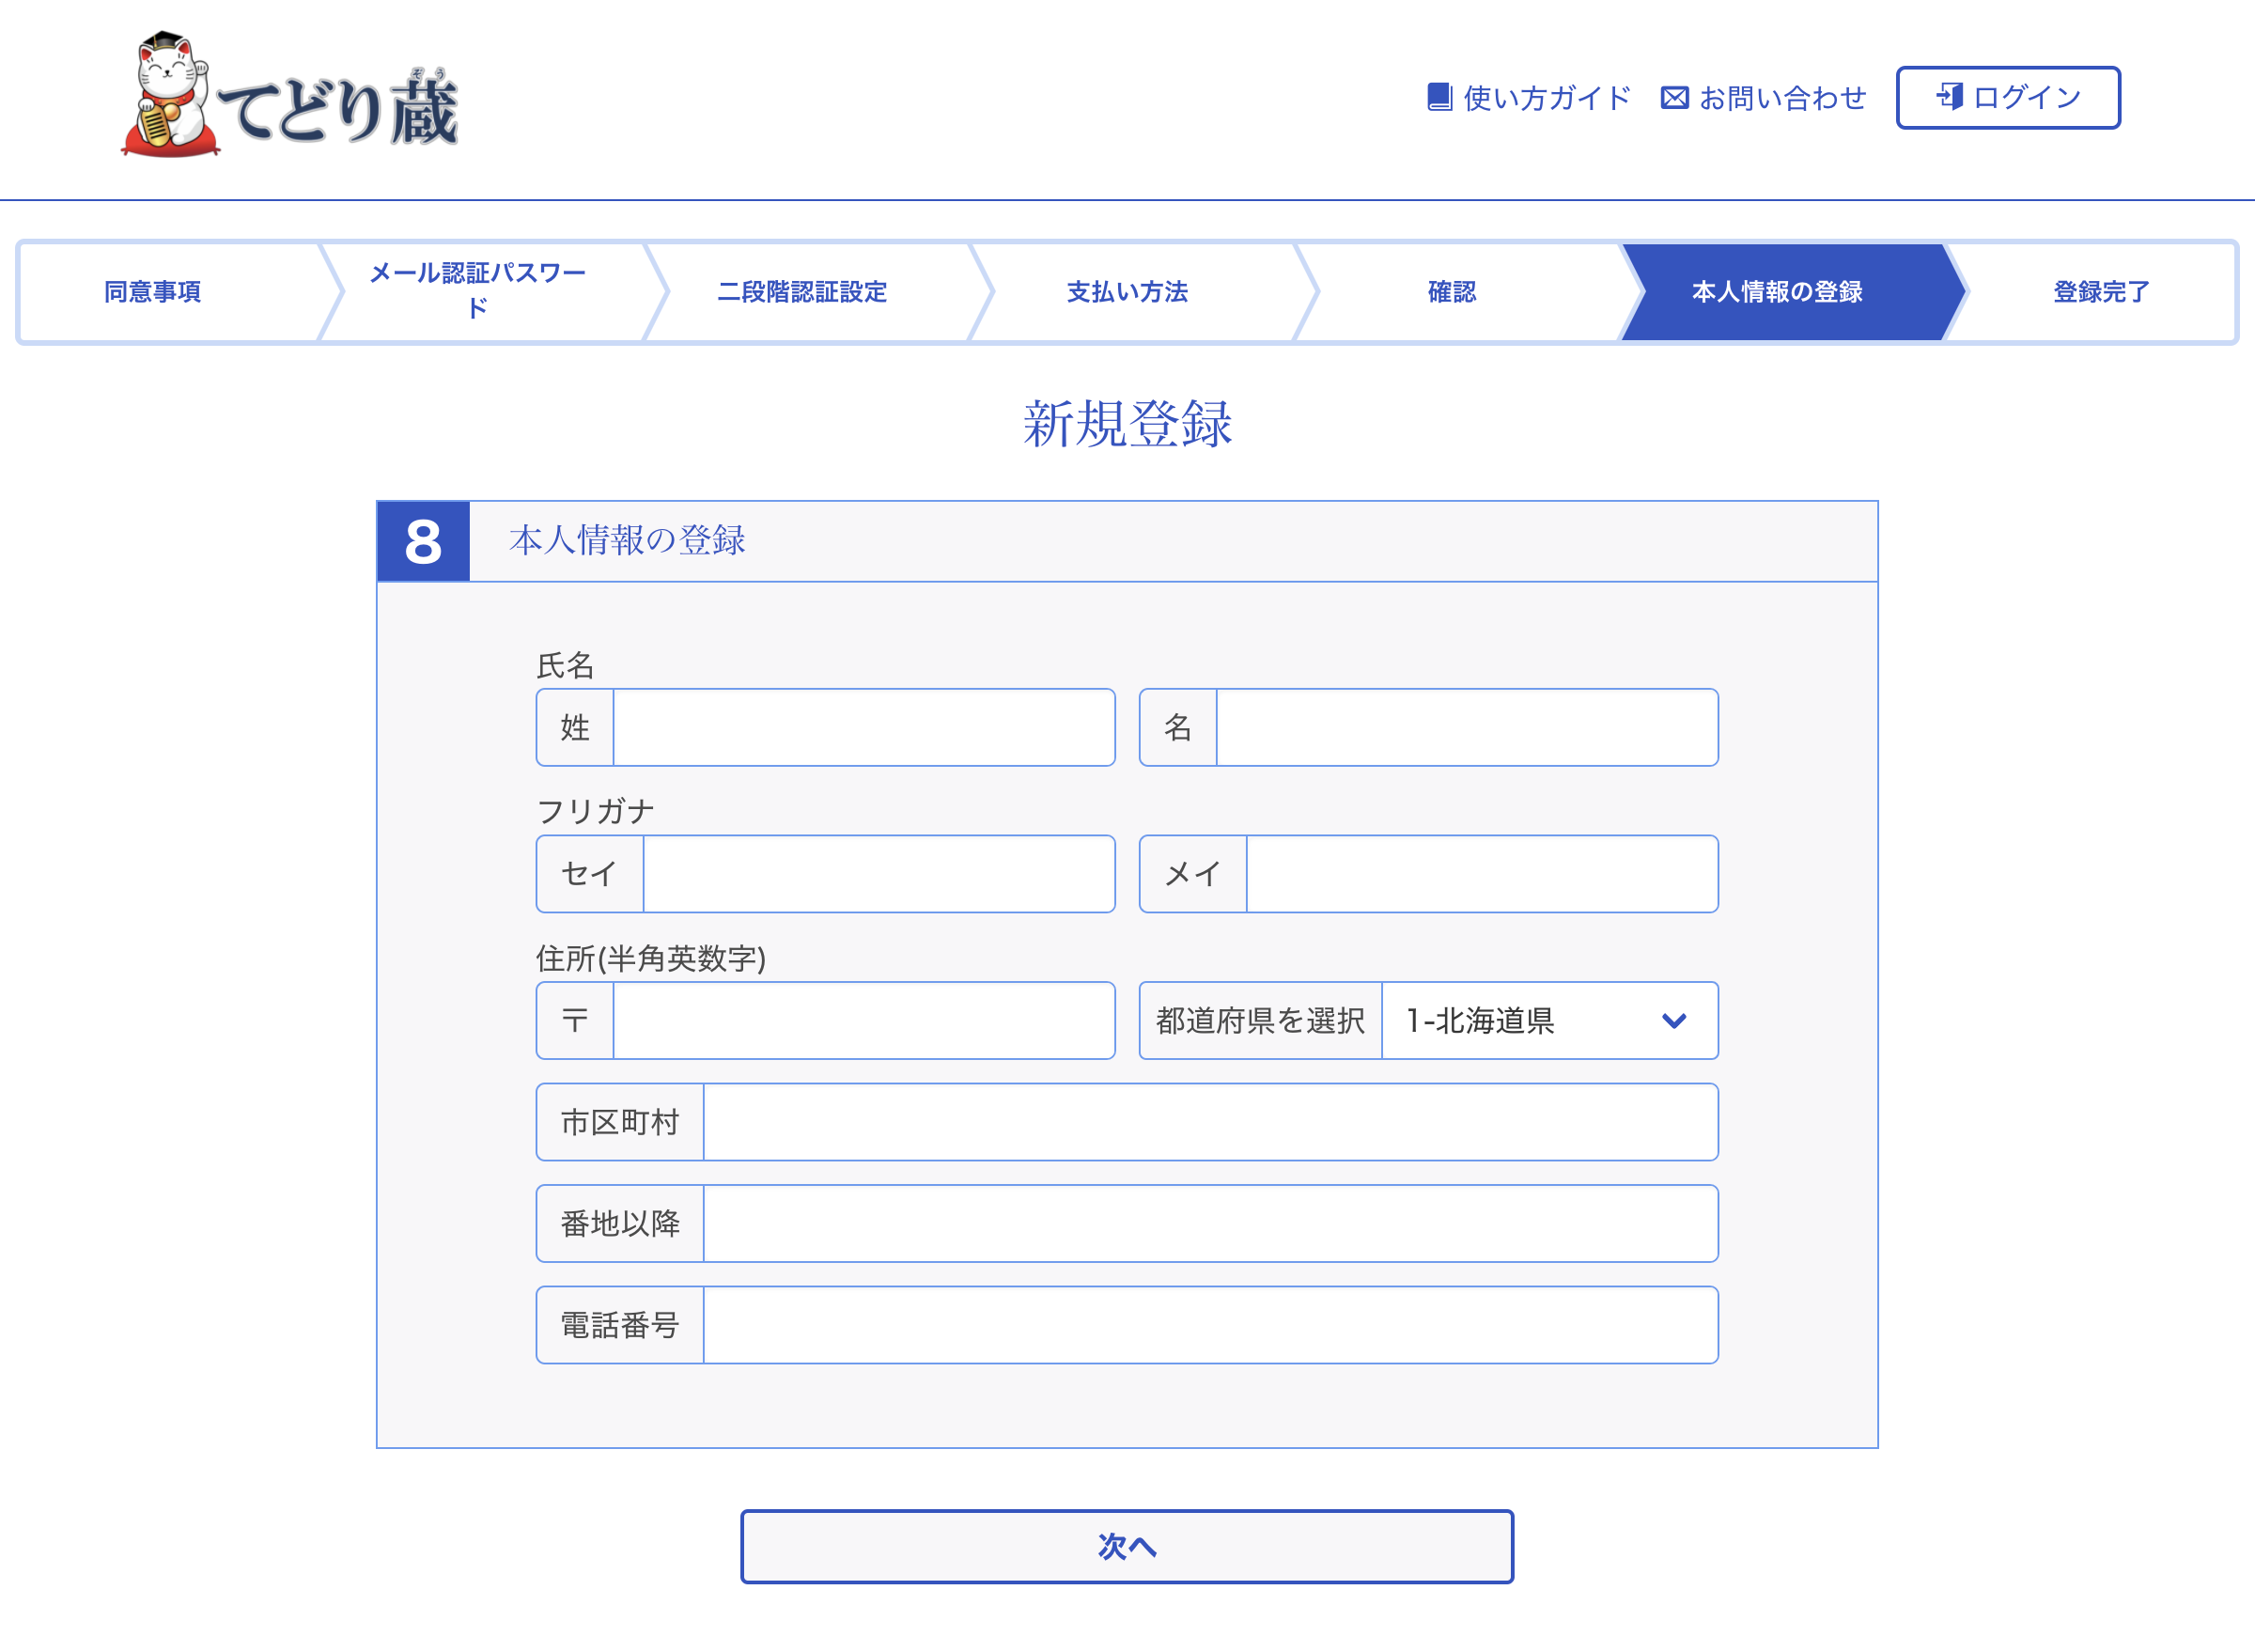Open the お問い合わせ contact link
The image size is (2255, 1652).
1782,97
